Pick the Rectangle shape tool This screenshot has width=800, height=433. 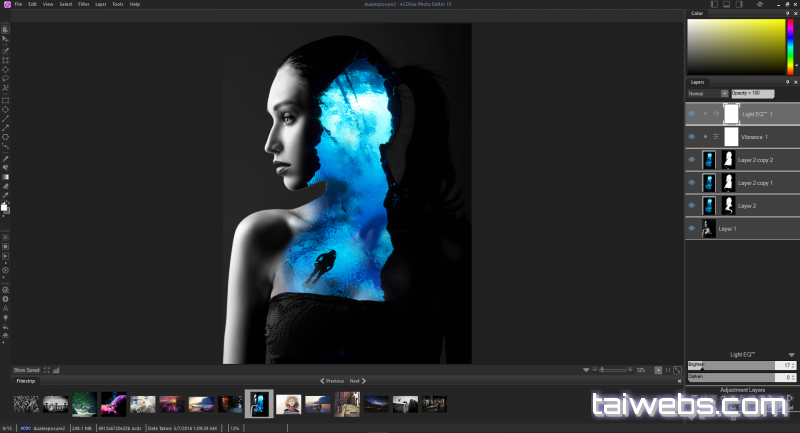pos(6,100)
